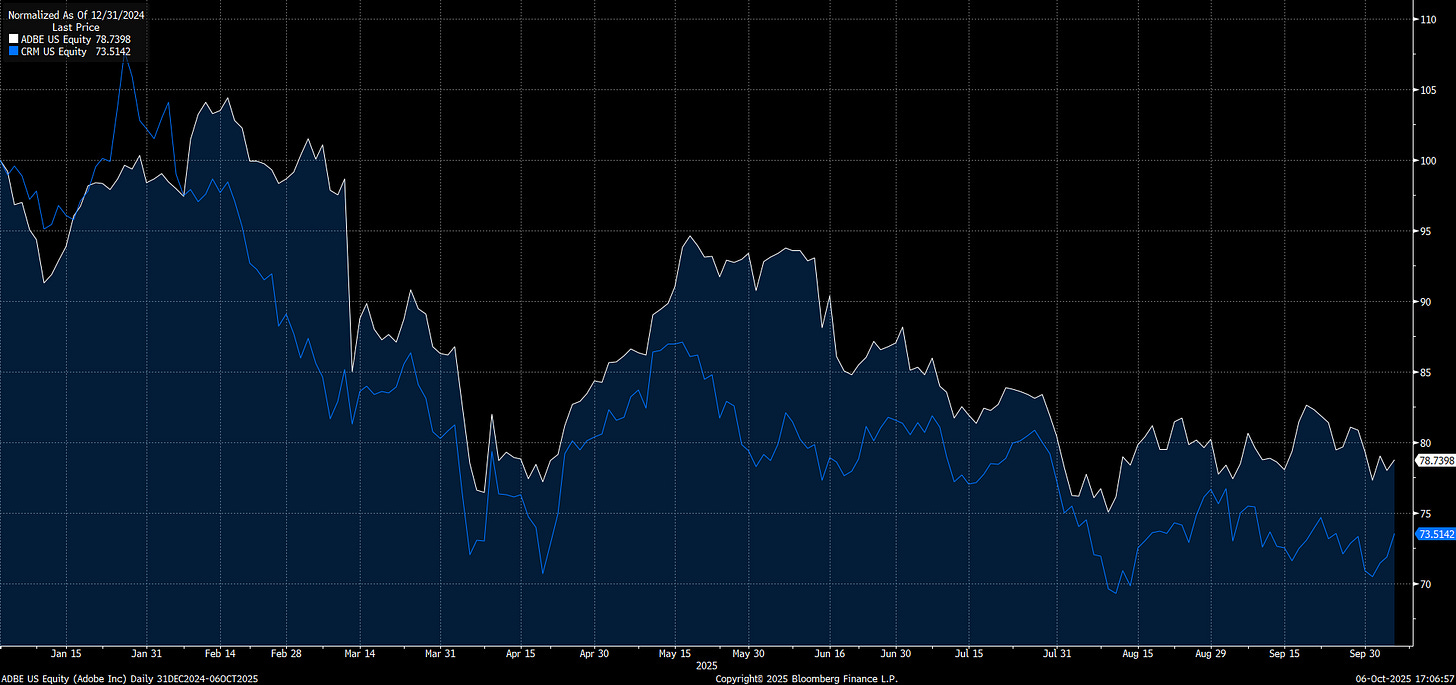The image size is (1456, 685).
Task: Click the 95 y-axis label
Action: click(1425, 231)
